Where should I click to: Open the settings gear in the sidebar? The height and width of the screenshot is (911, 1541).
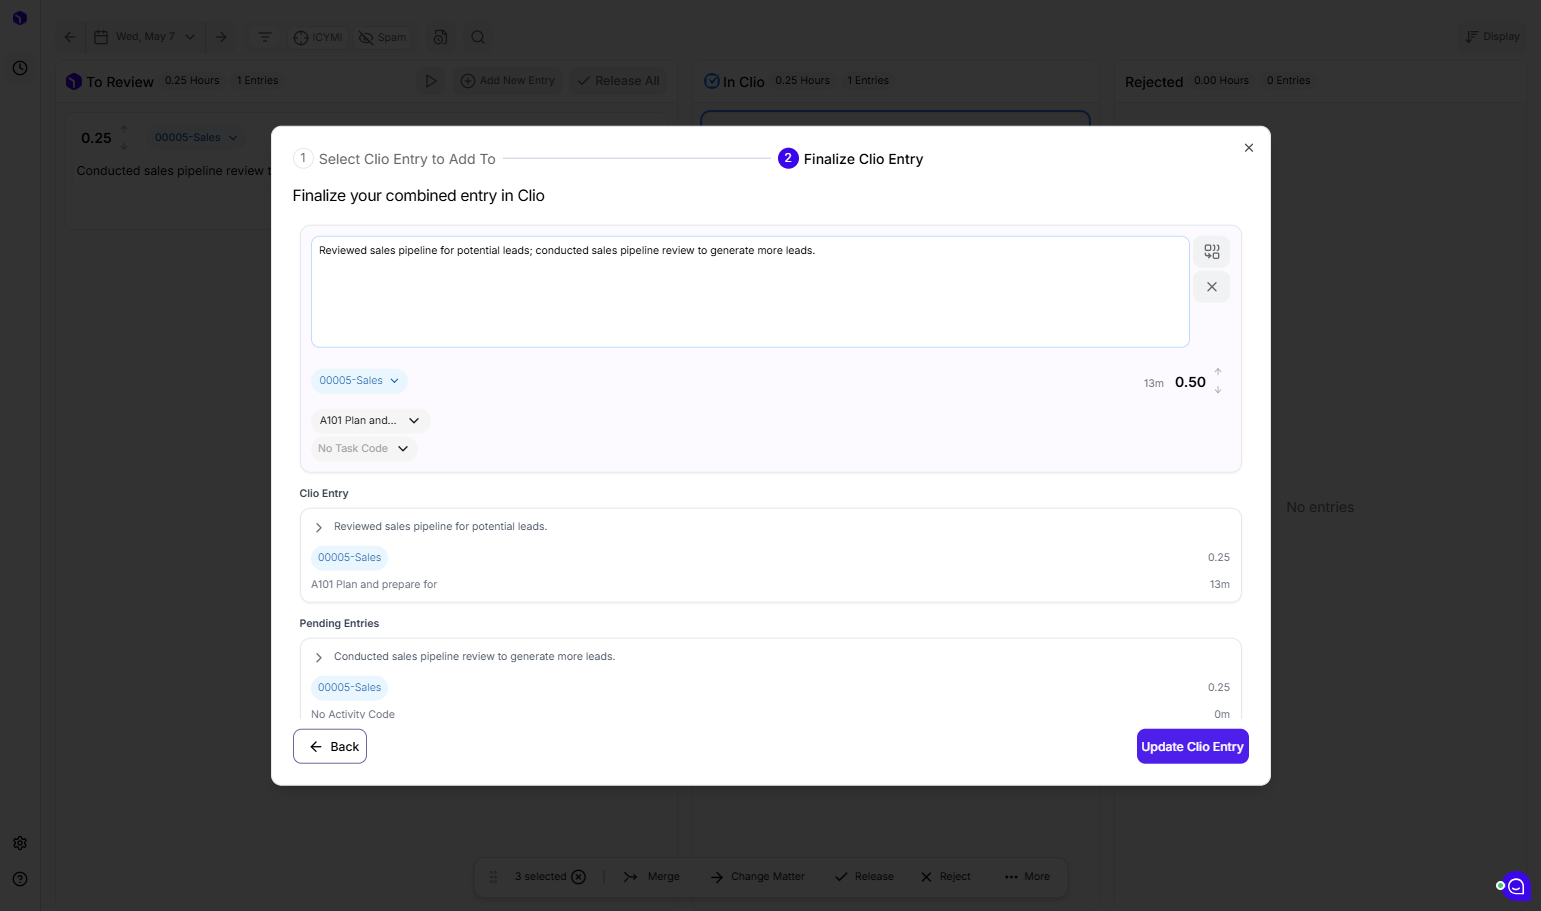pos(20,843)
